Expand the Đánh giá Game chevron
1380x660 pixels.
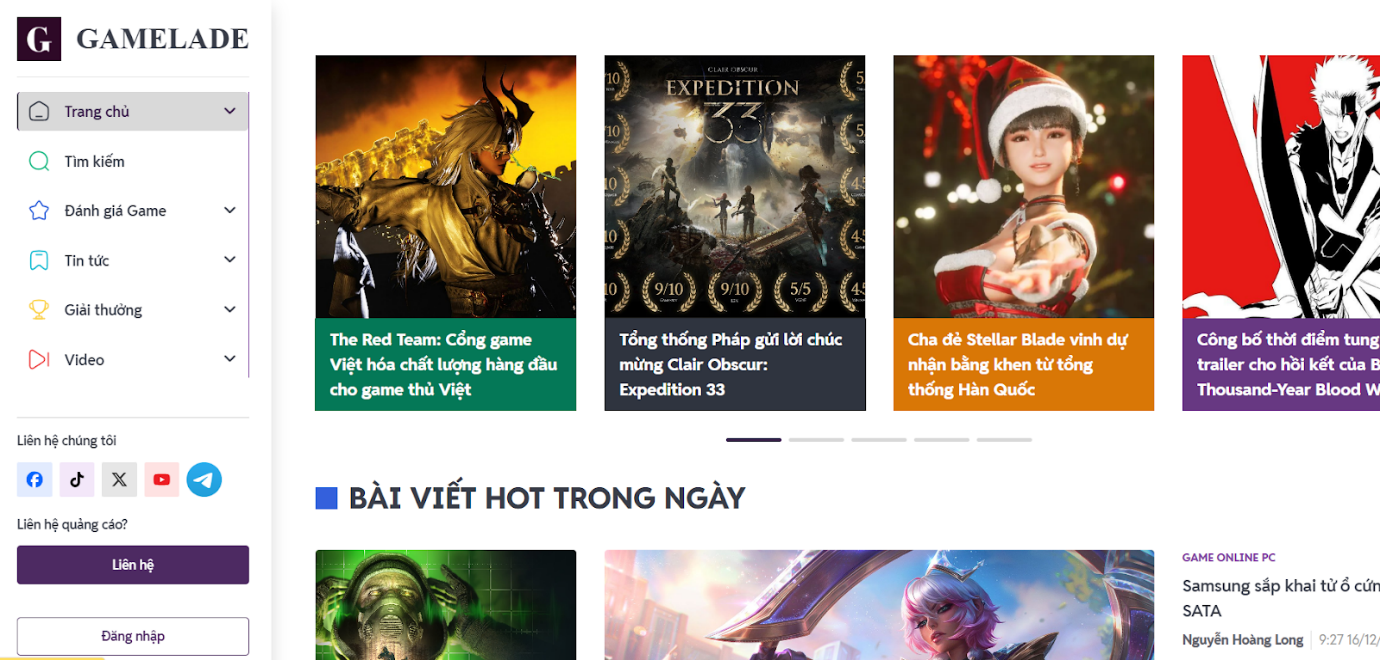[x=230, y=210]
